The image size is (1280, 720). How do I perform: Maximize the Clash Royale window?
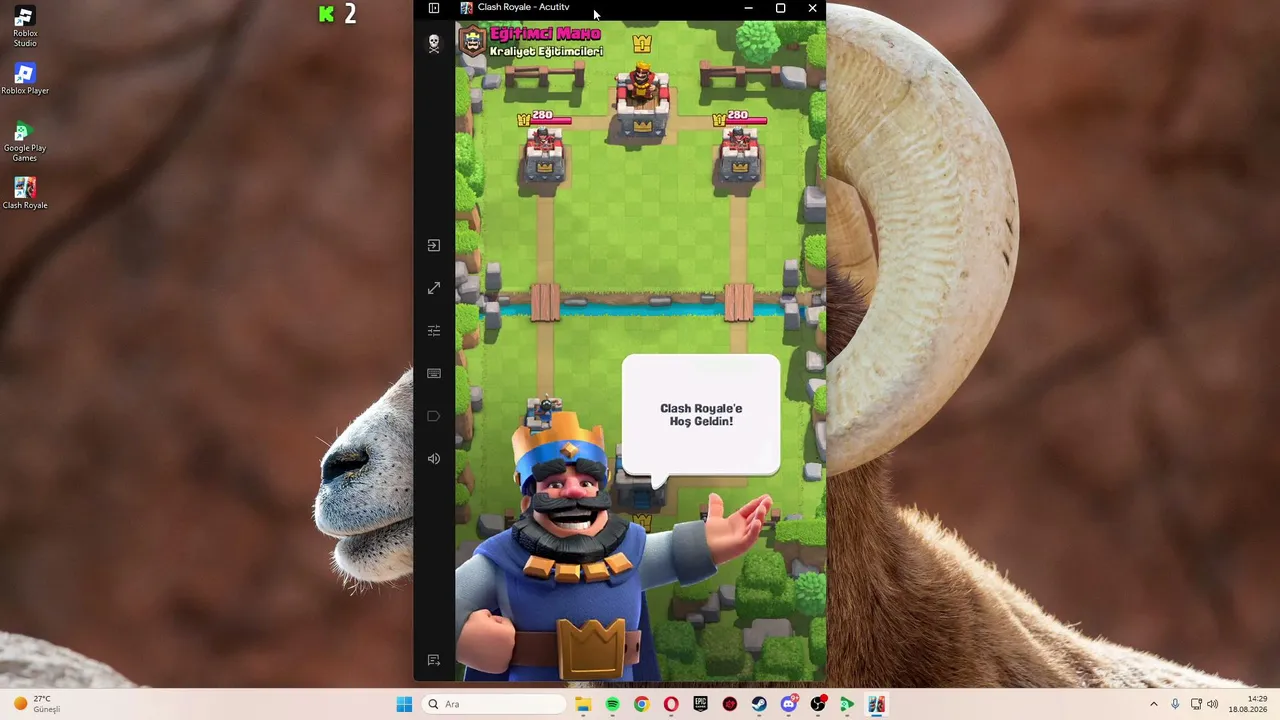pos(780,8)
